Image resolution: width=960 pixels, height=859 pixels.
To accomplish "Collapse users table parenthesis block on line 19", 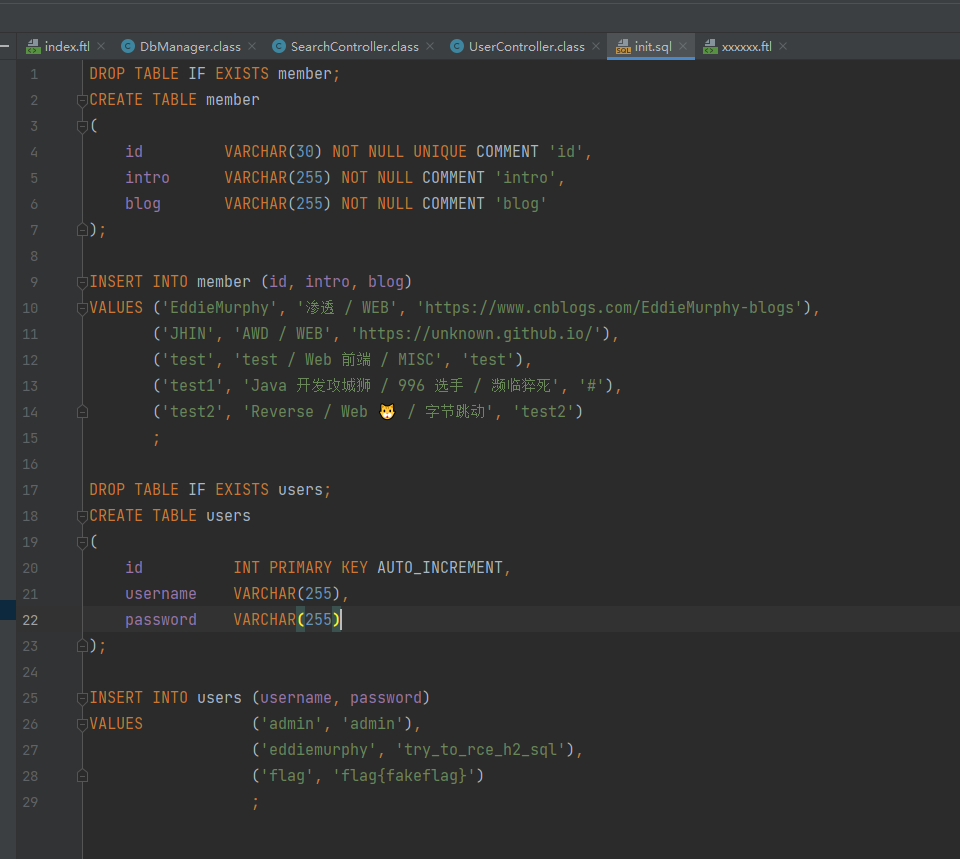I will [x=82, y=542].
